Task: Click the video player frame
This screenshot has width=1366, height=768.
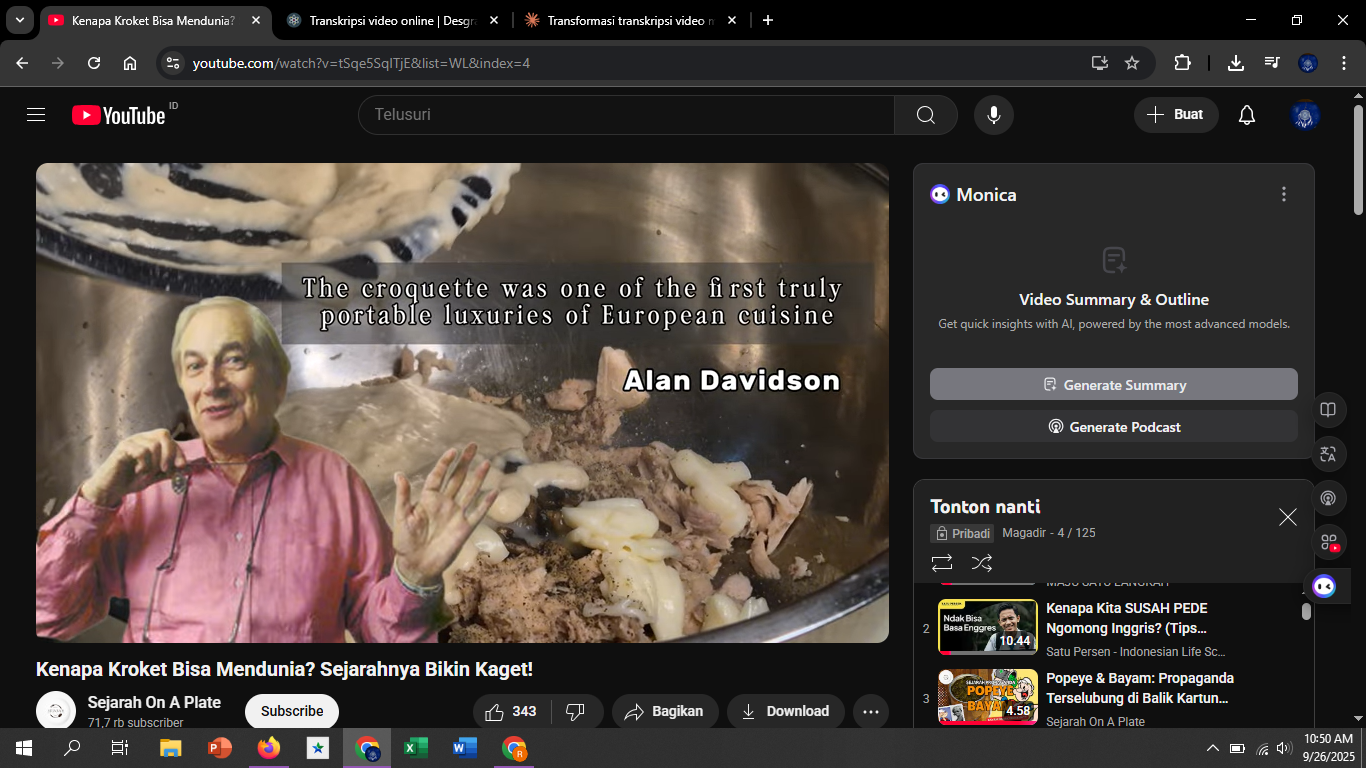Action: point(462,403)
